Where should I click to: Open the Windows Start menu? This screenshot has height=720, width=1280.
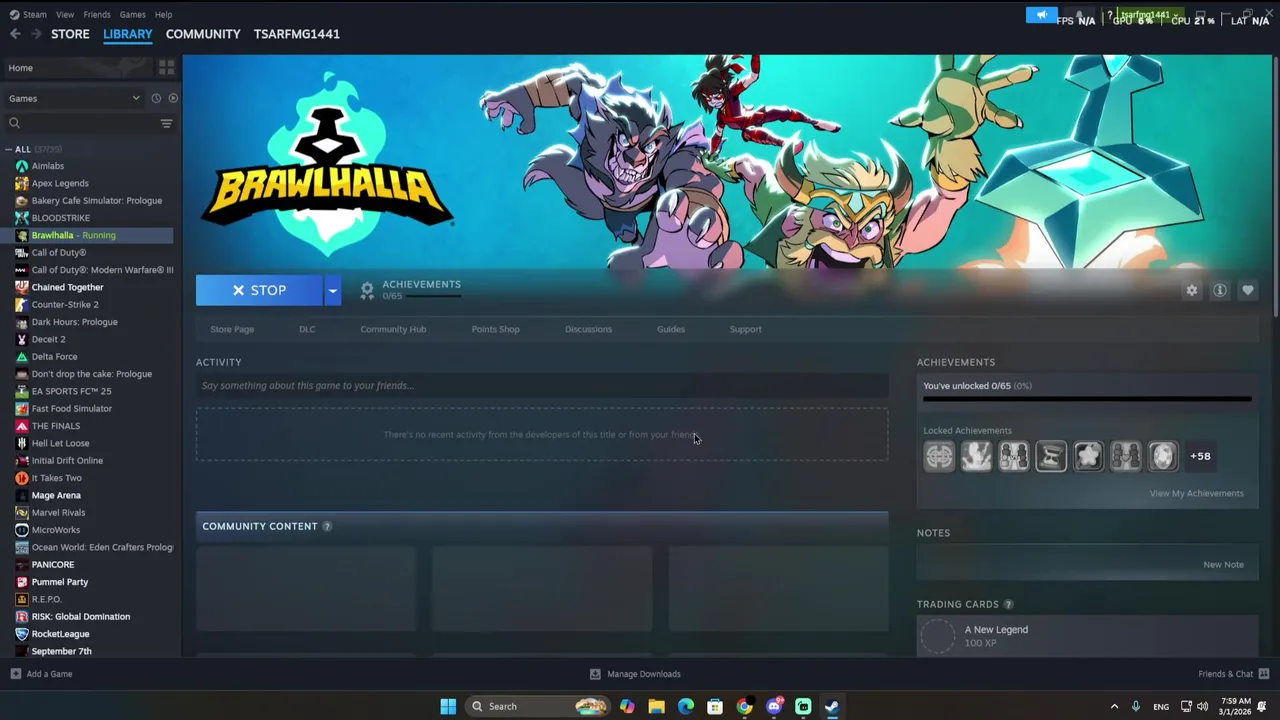(x=448, y=706)
